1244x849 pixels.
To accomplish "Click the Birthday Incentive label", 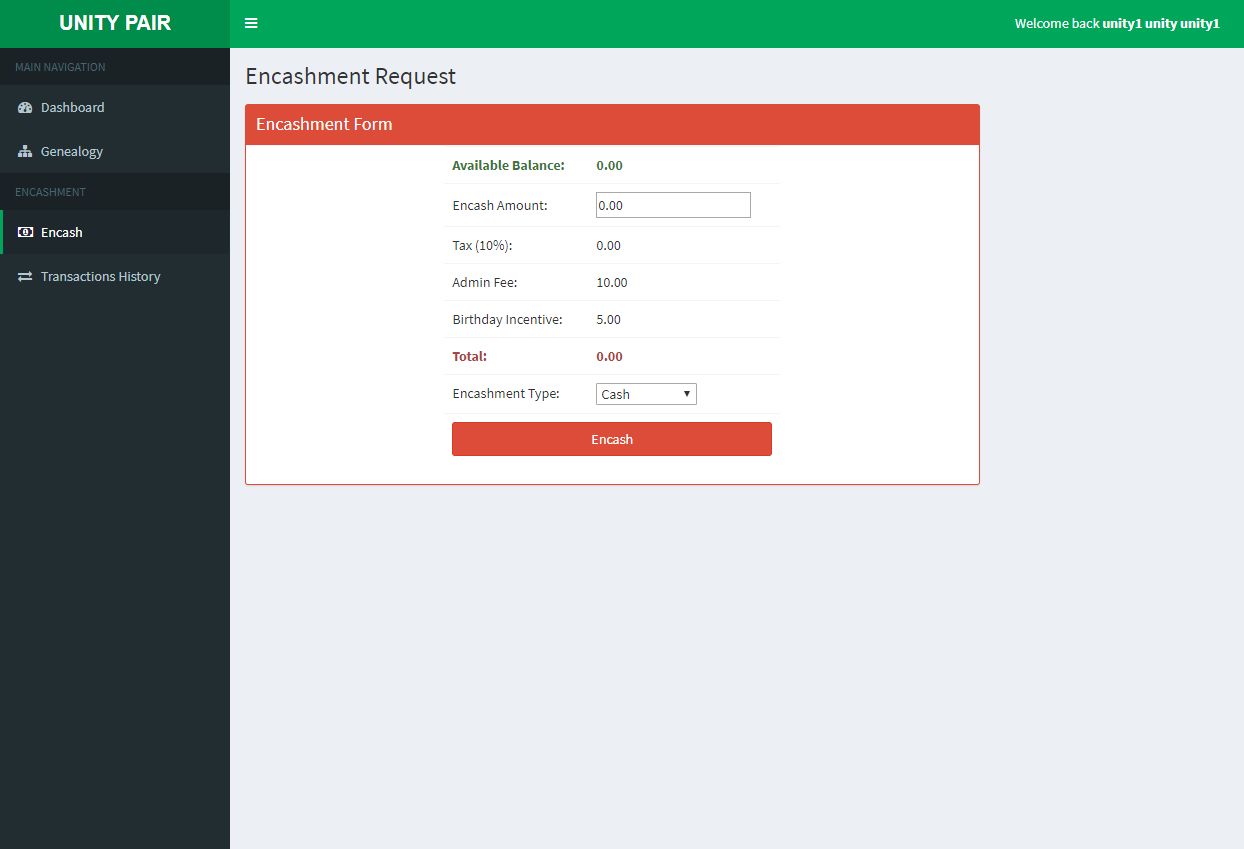I will click(x=507, y=320).
